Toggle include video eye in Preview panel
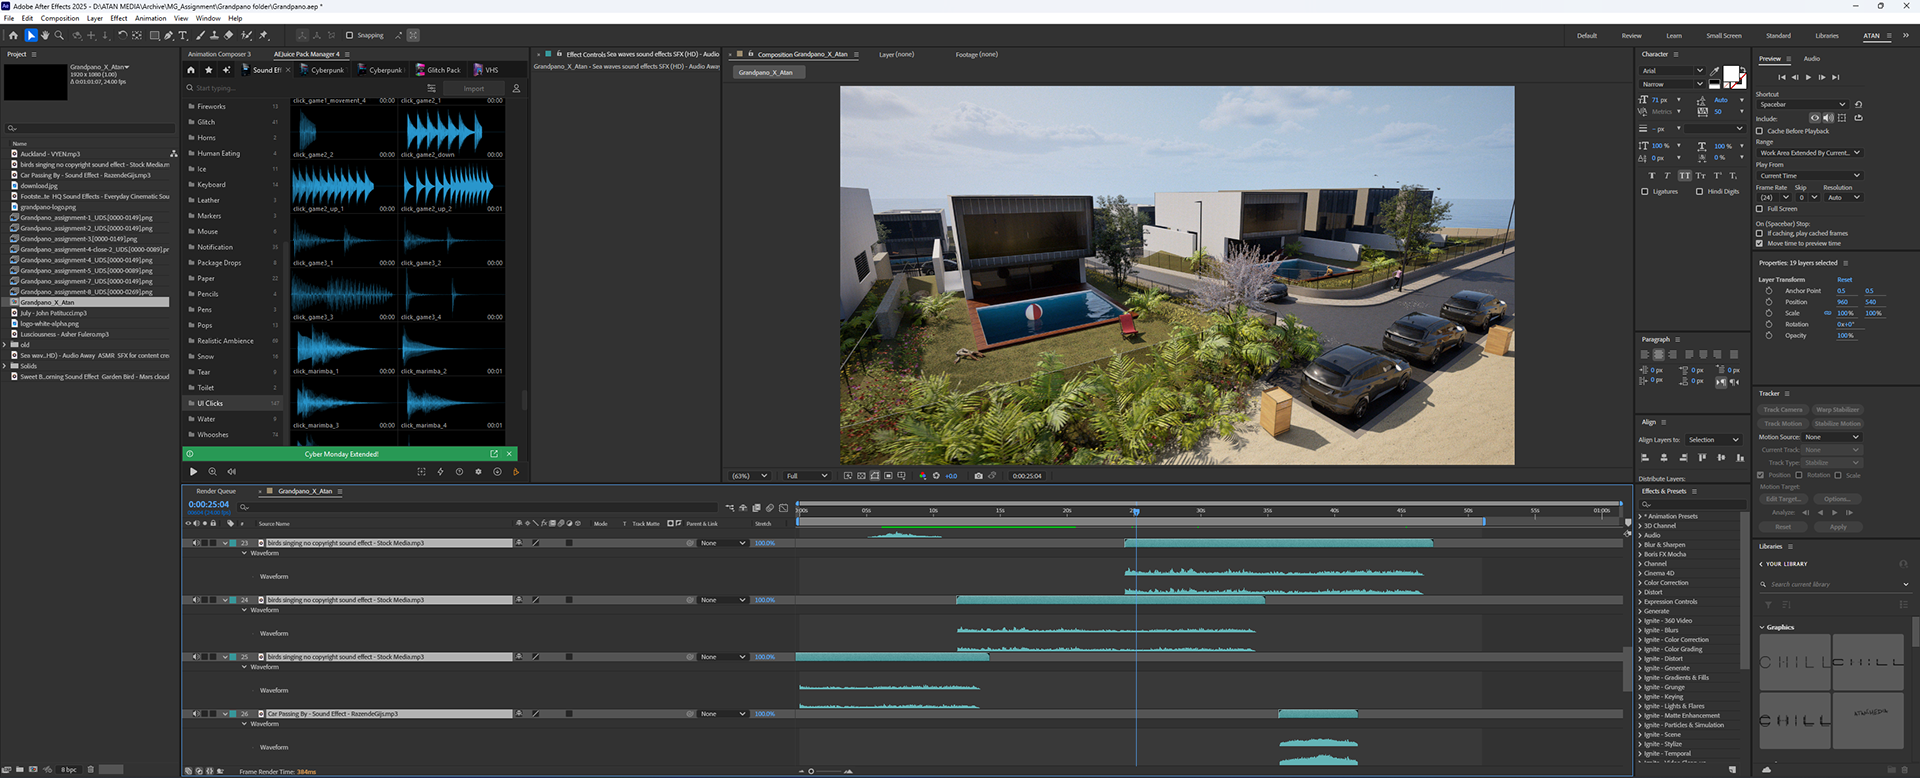Viewport: 1920px width, 778px height. (1815, 118)
